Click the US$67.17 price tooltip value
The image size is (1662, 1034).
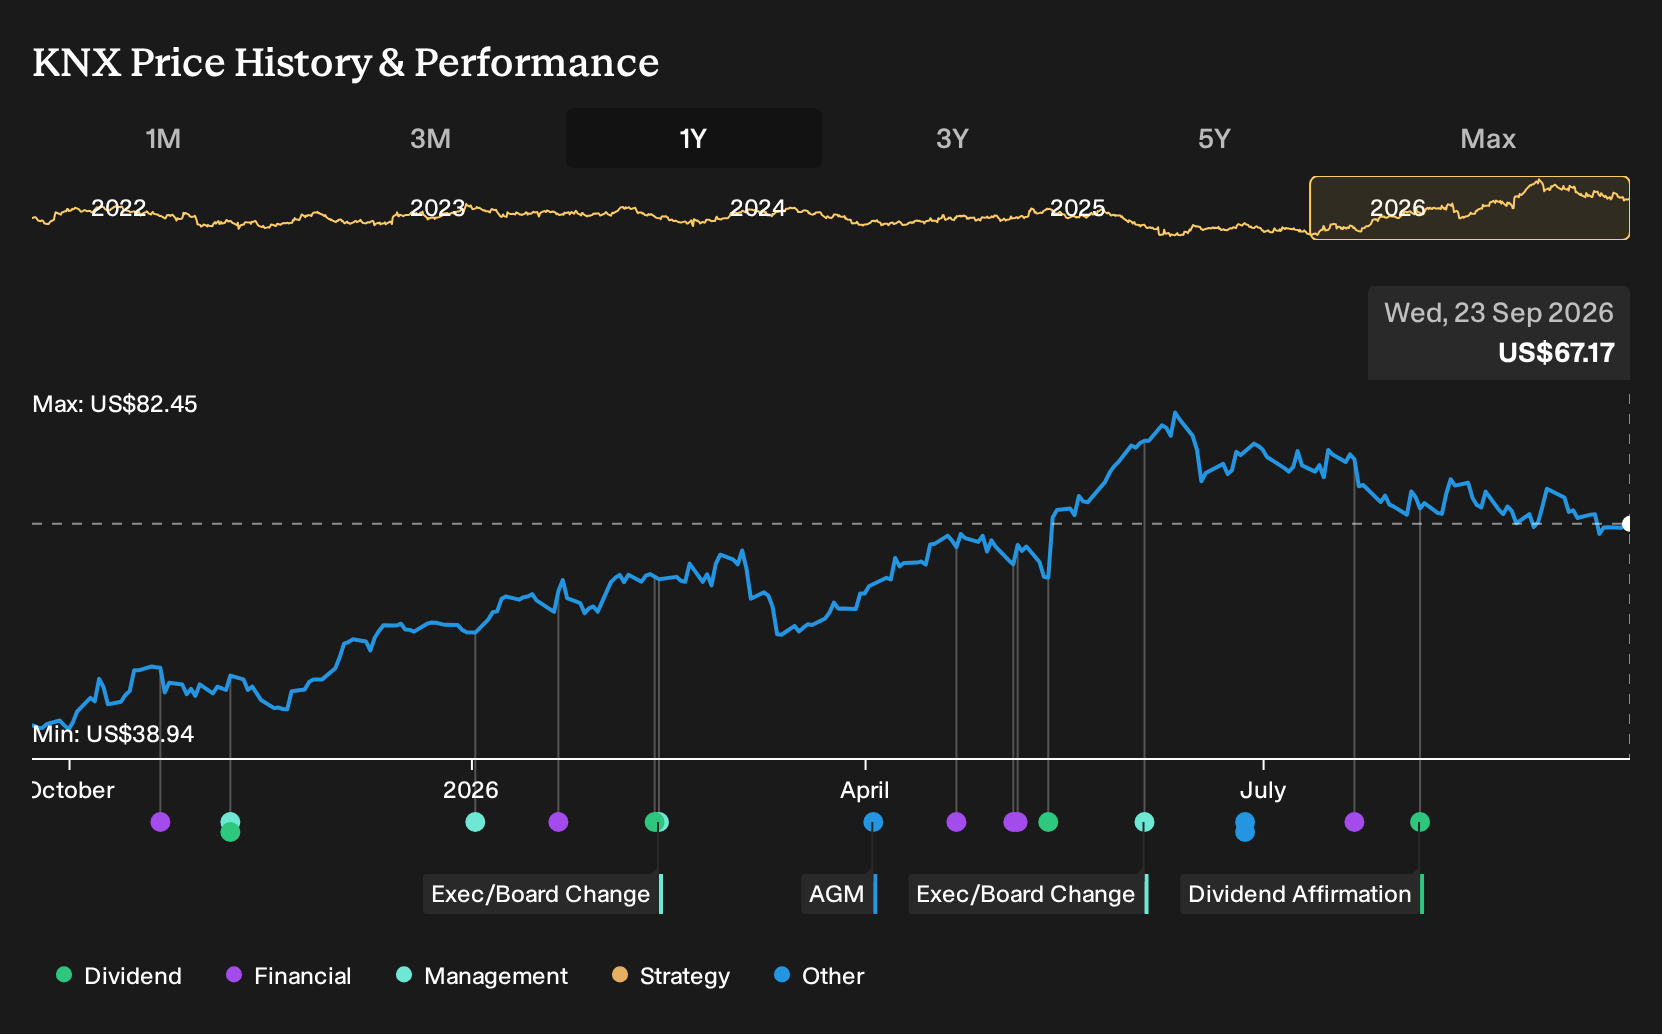(1556, 353)
